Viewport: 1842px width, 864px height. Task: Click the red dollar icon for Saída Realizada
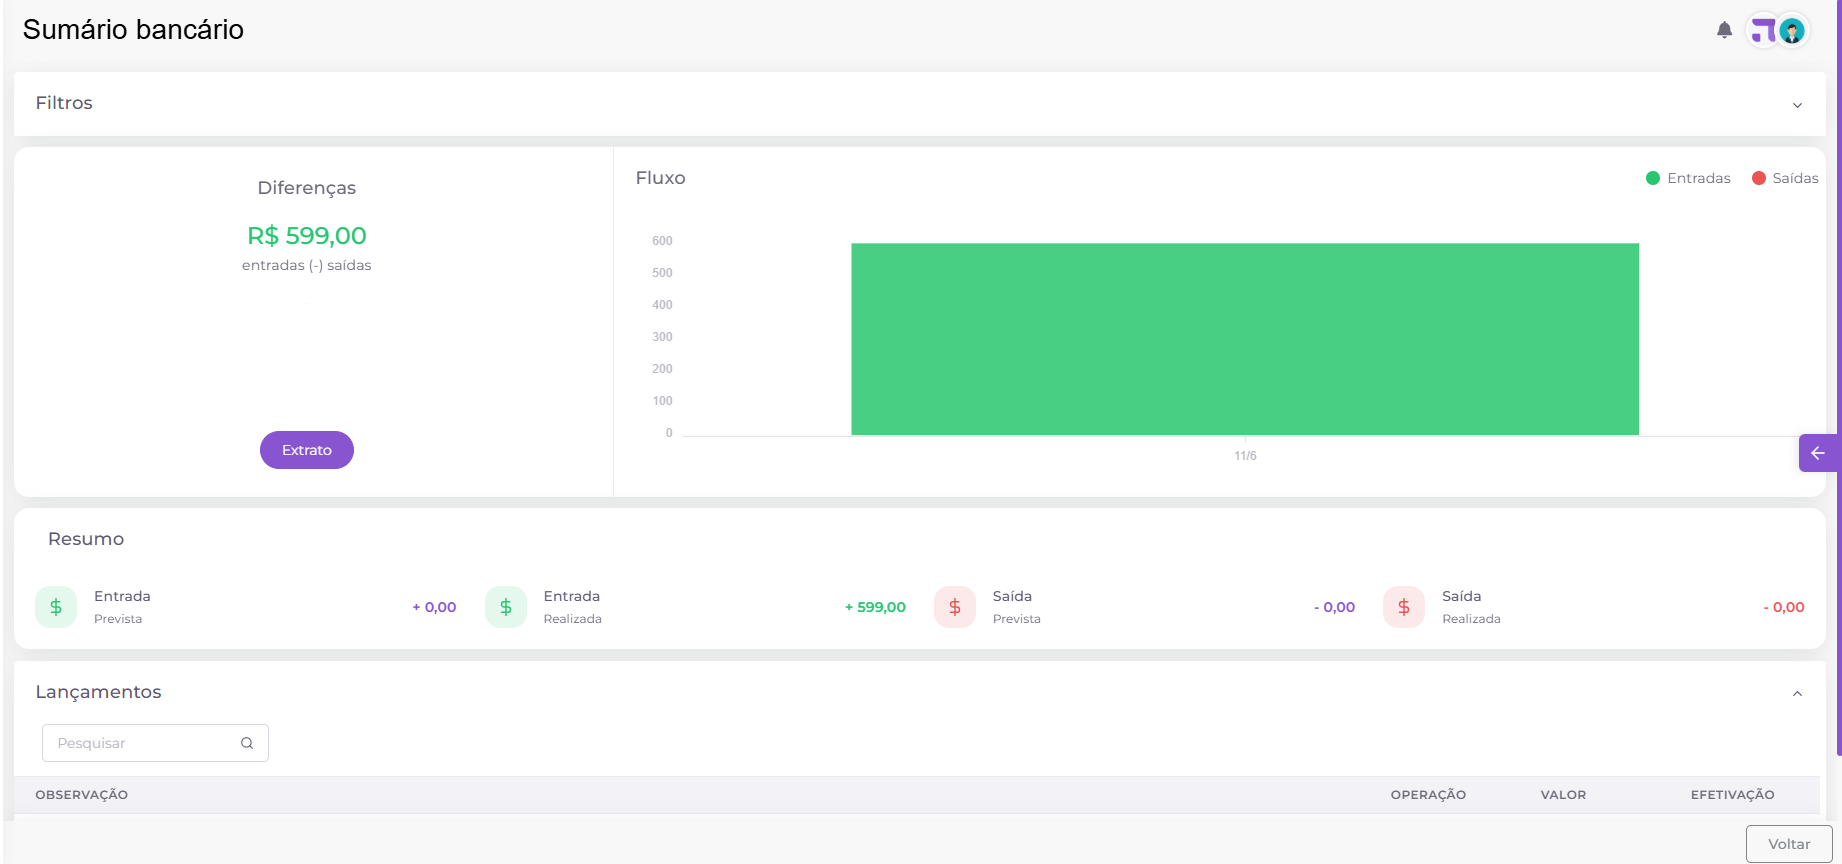[1404, 607]
